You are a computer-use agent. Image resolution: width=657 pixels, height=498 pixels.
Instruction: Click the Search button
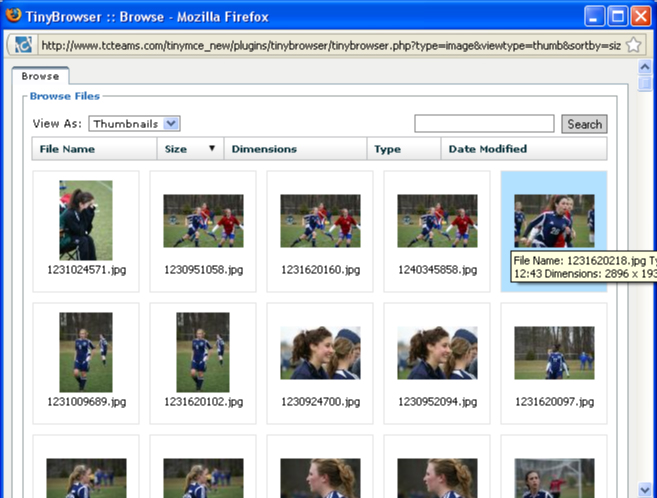click(x=584, y=124)
